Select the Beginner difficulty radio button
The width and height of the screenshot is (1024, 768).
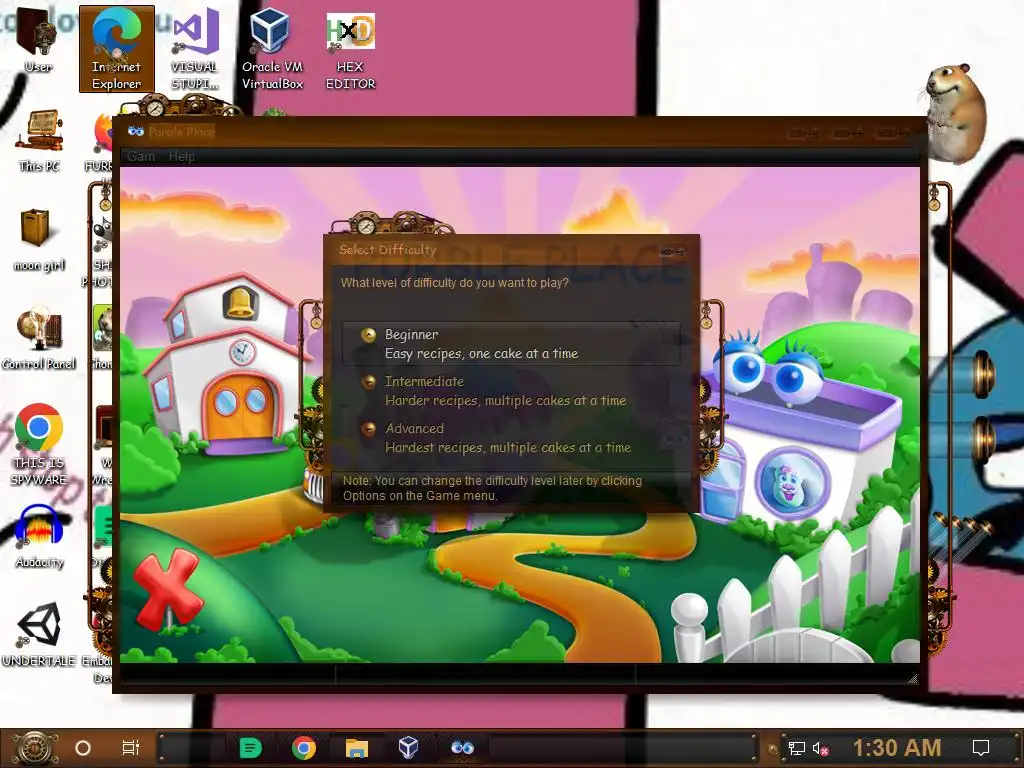(x=369, y=335)
